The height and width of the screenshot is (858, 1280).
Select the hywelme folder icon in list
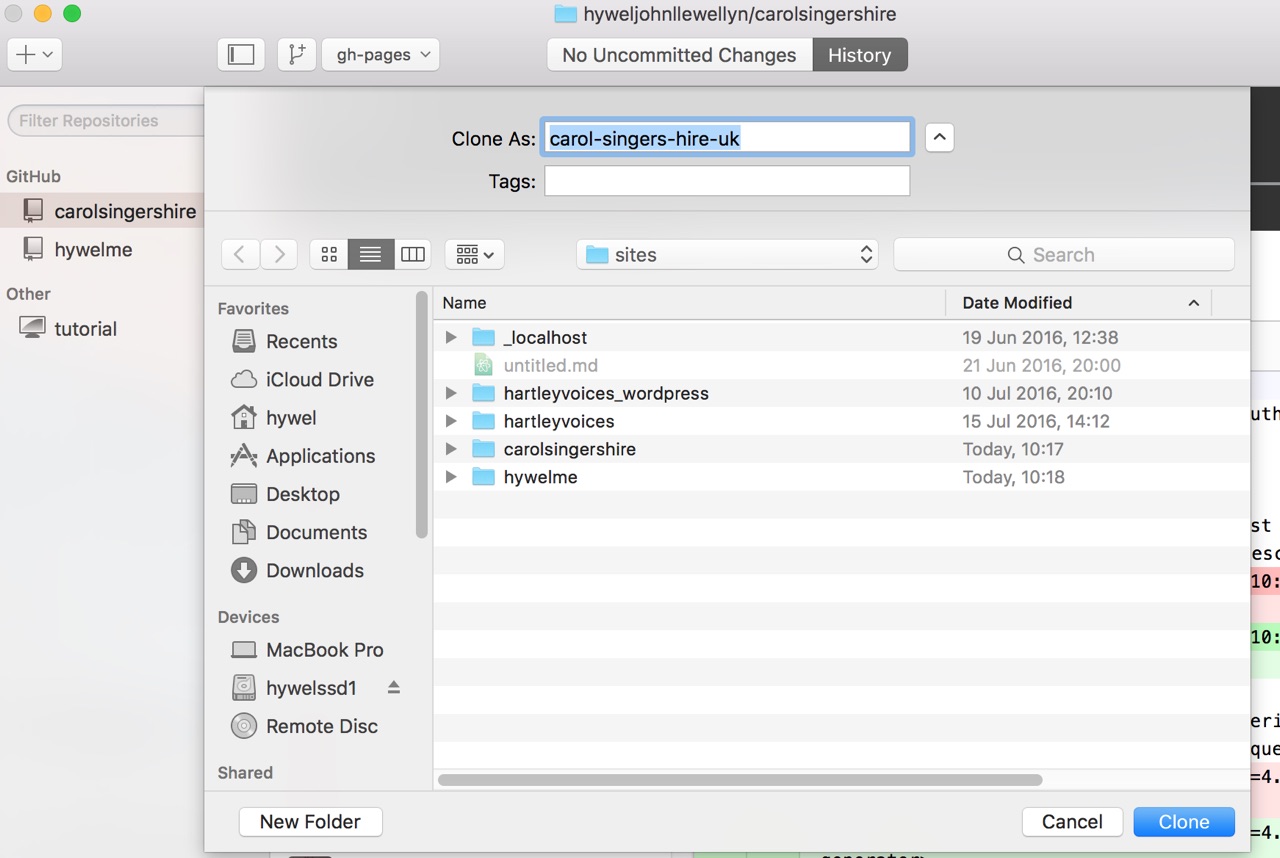[483, 477]
